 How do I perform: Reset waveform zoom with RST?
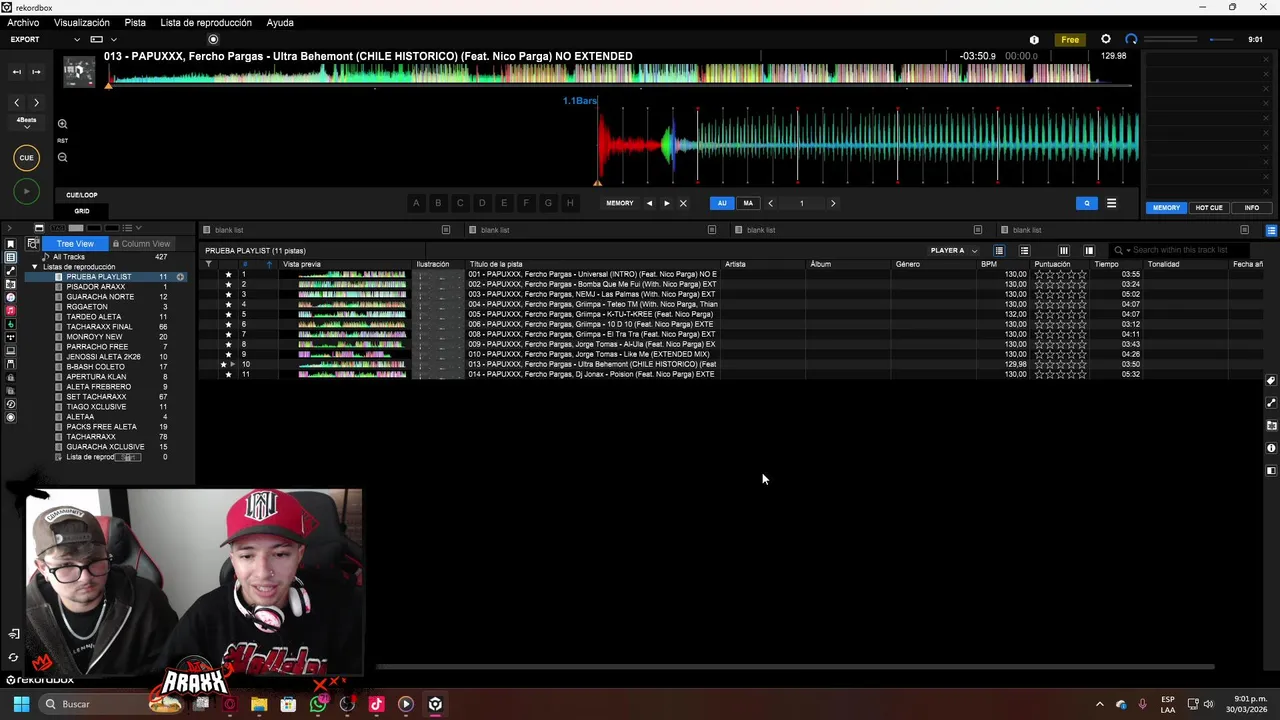click(x=62, y=141)
